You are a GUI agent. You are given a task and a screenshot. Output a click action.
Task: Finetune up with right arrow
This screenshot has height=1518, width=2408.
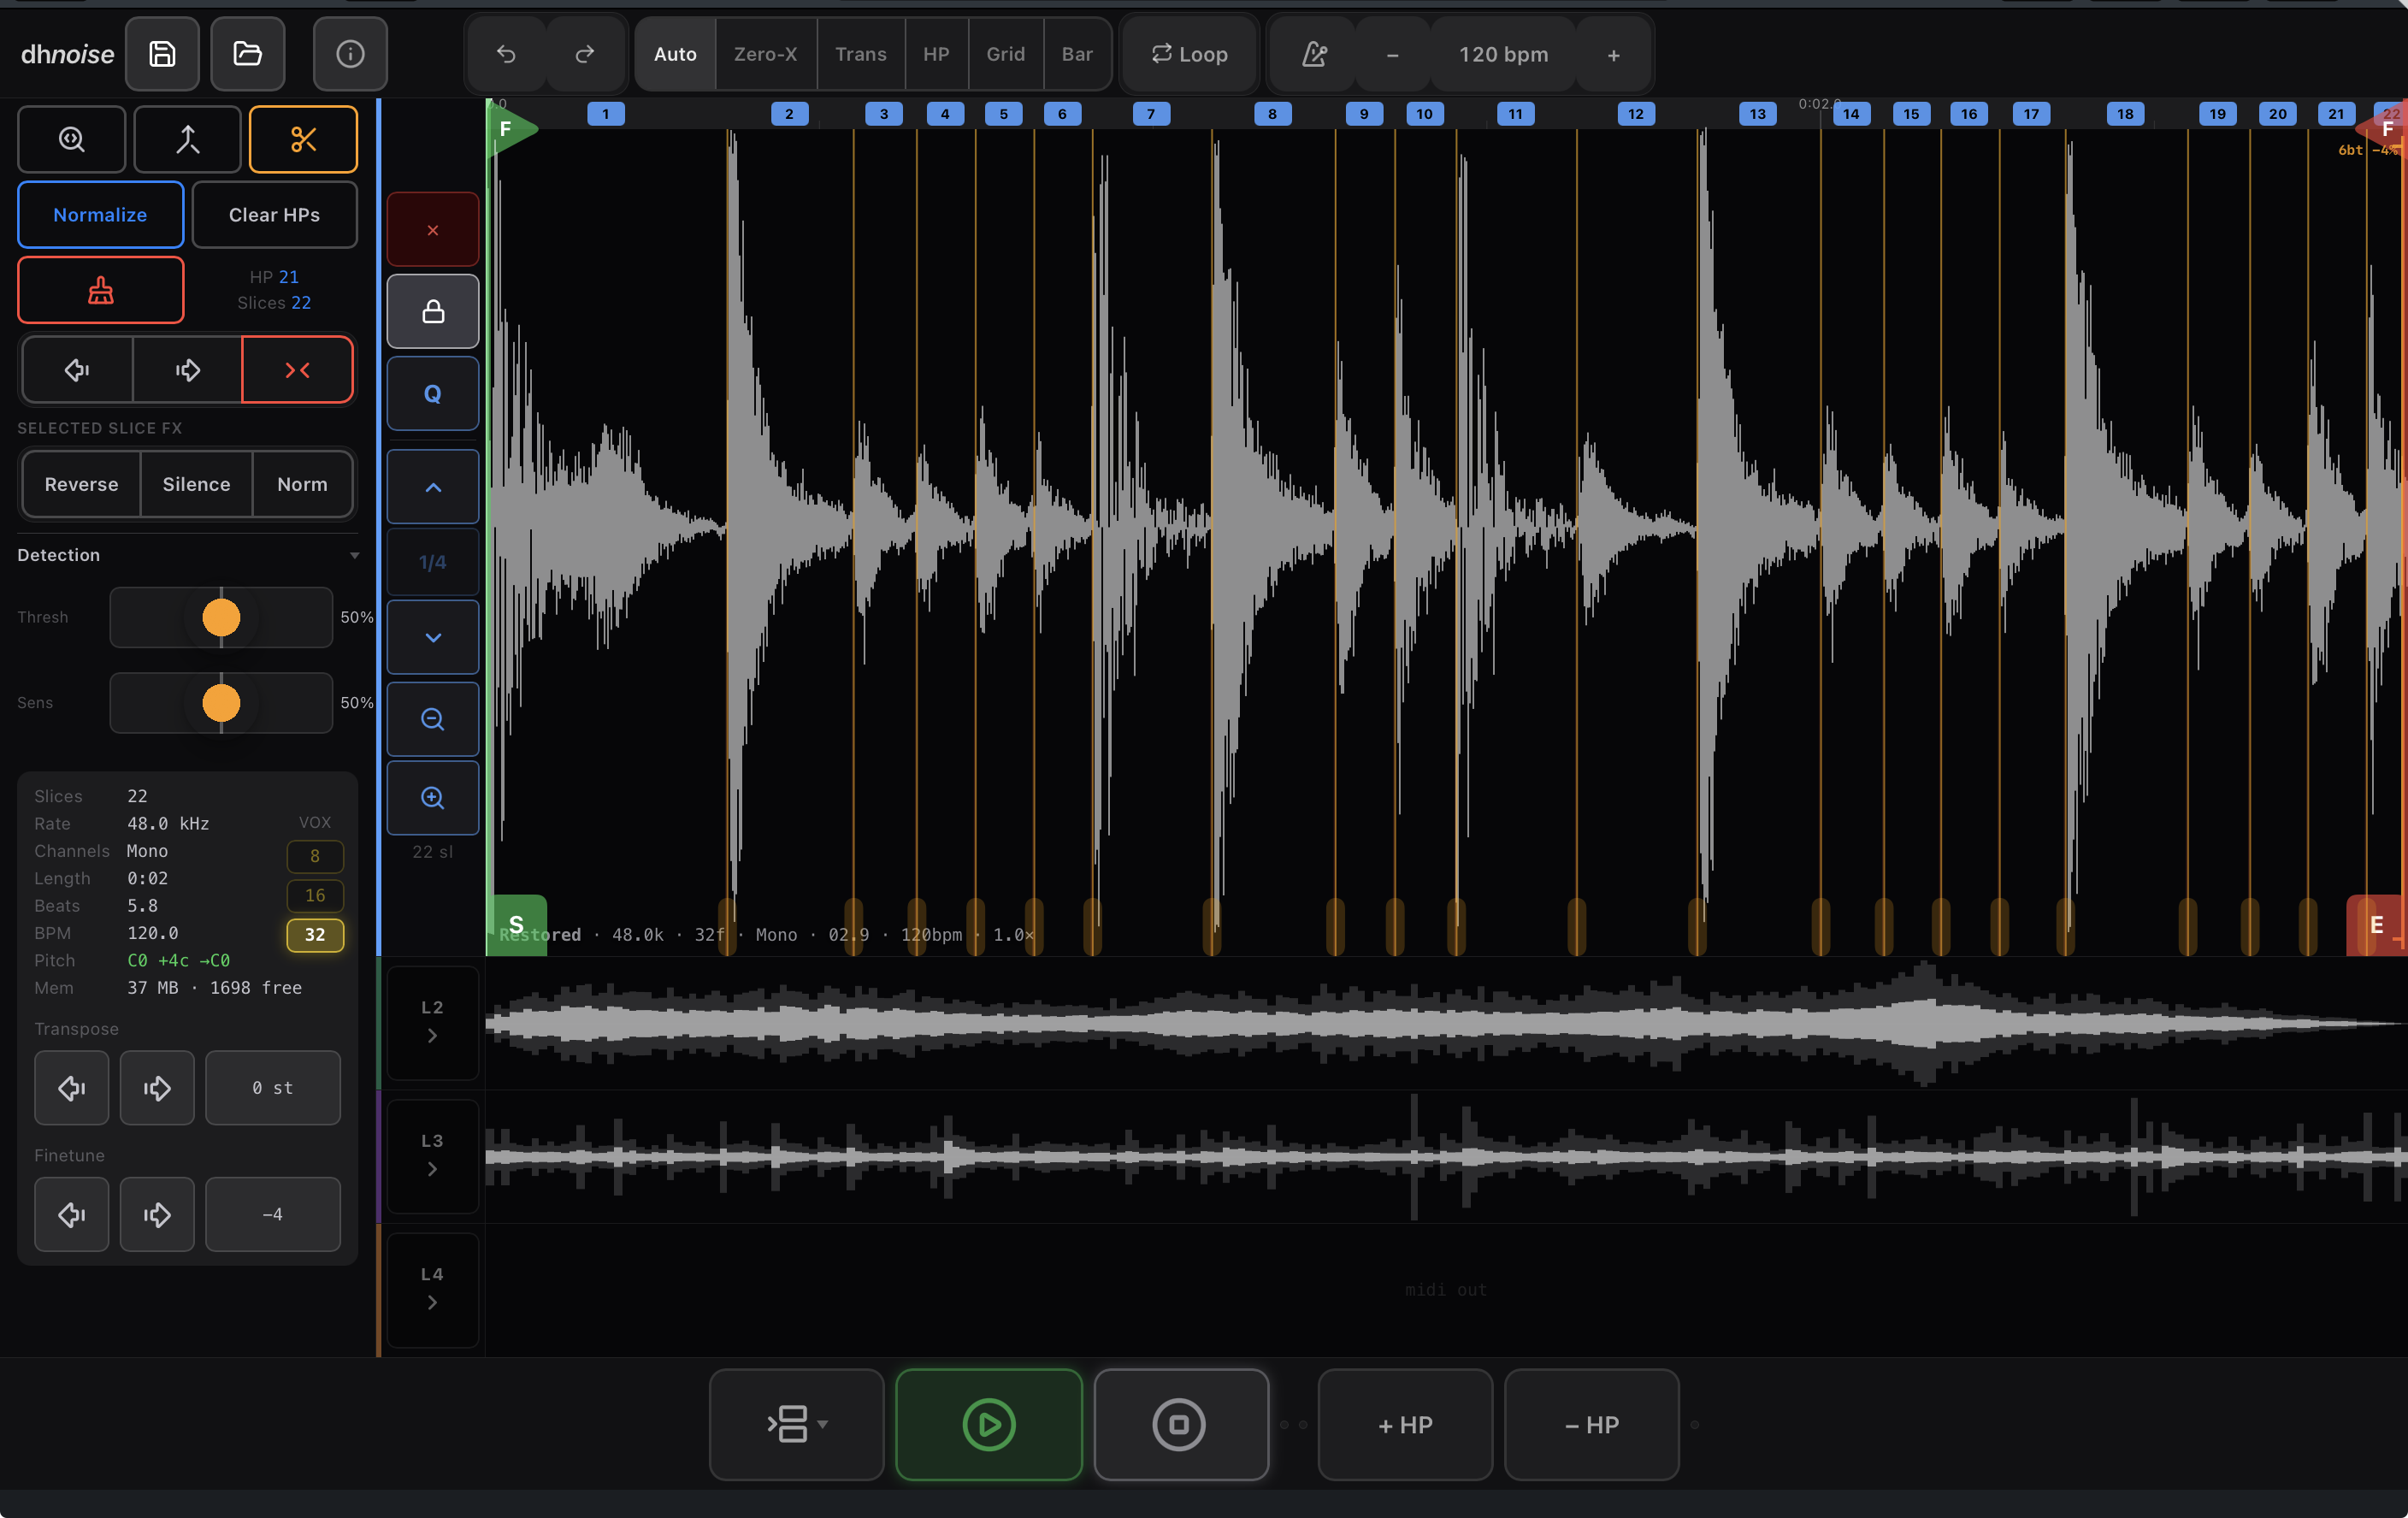157,1215
